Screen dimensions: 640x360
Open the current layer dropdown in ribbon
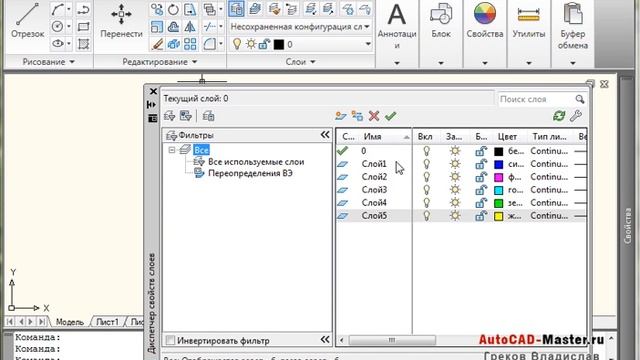point(367,44)
